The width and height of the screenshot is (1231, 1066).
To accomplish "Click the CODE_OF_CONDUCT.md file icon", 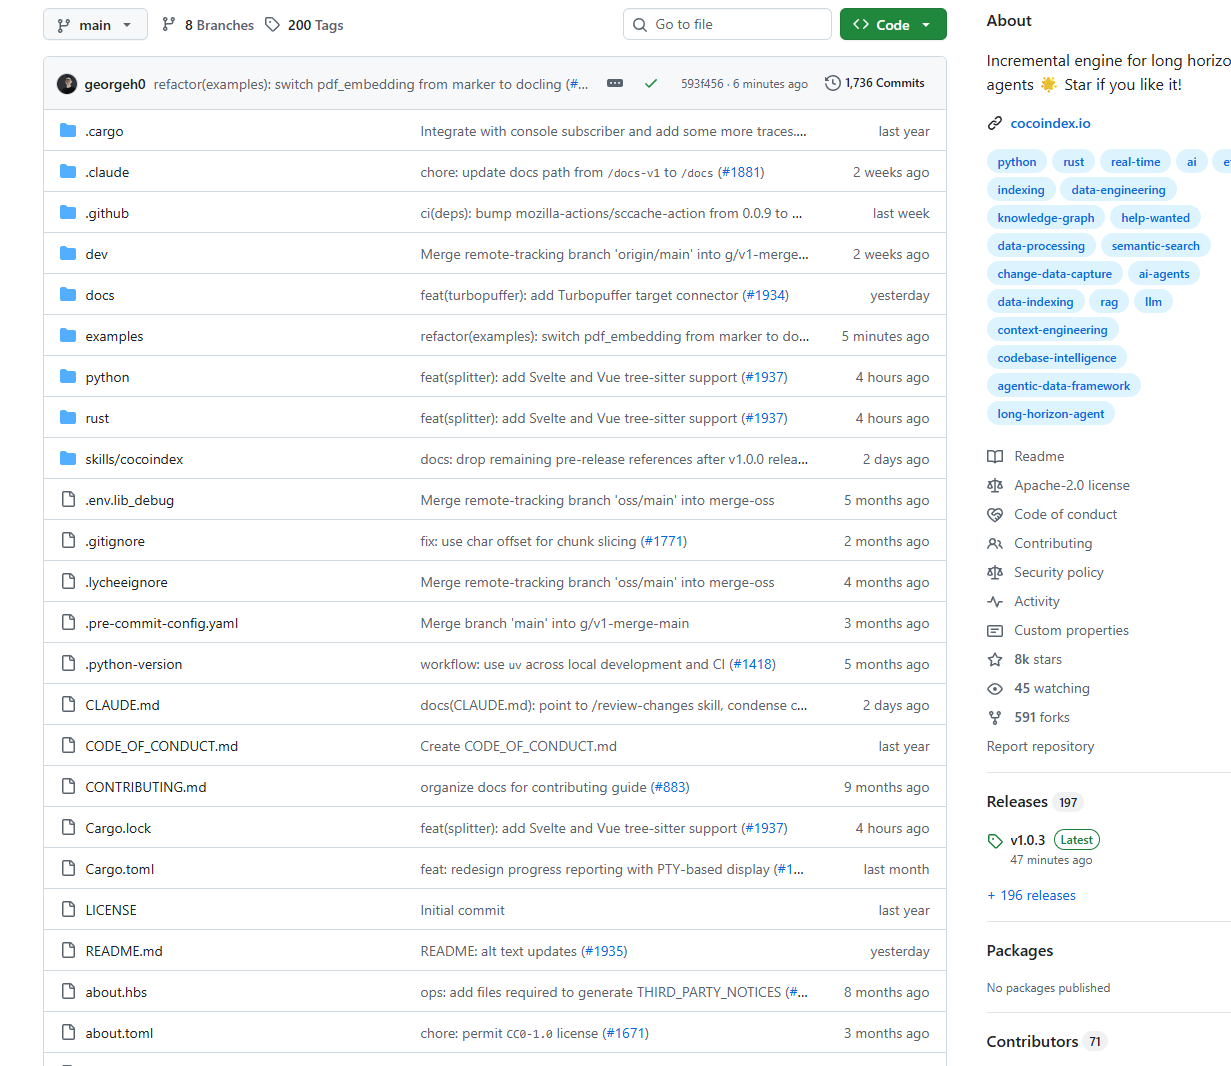I will [x=68, y=746].
